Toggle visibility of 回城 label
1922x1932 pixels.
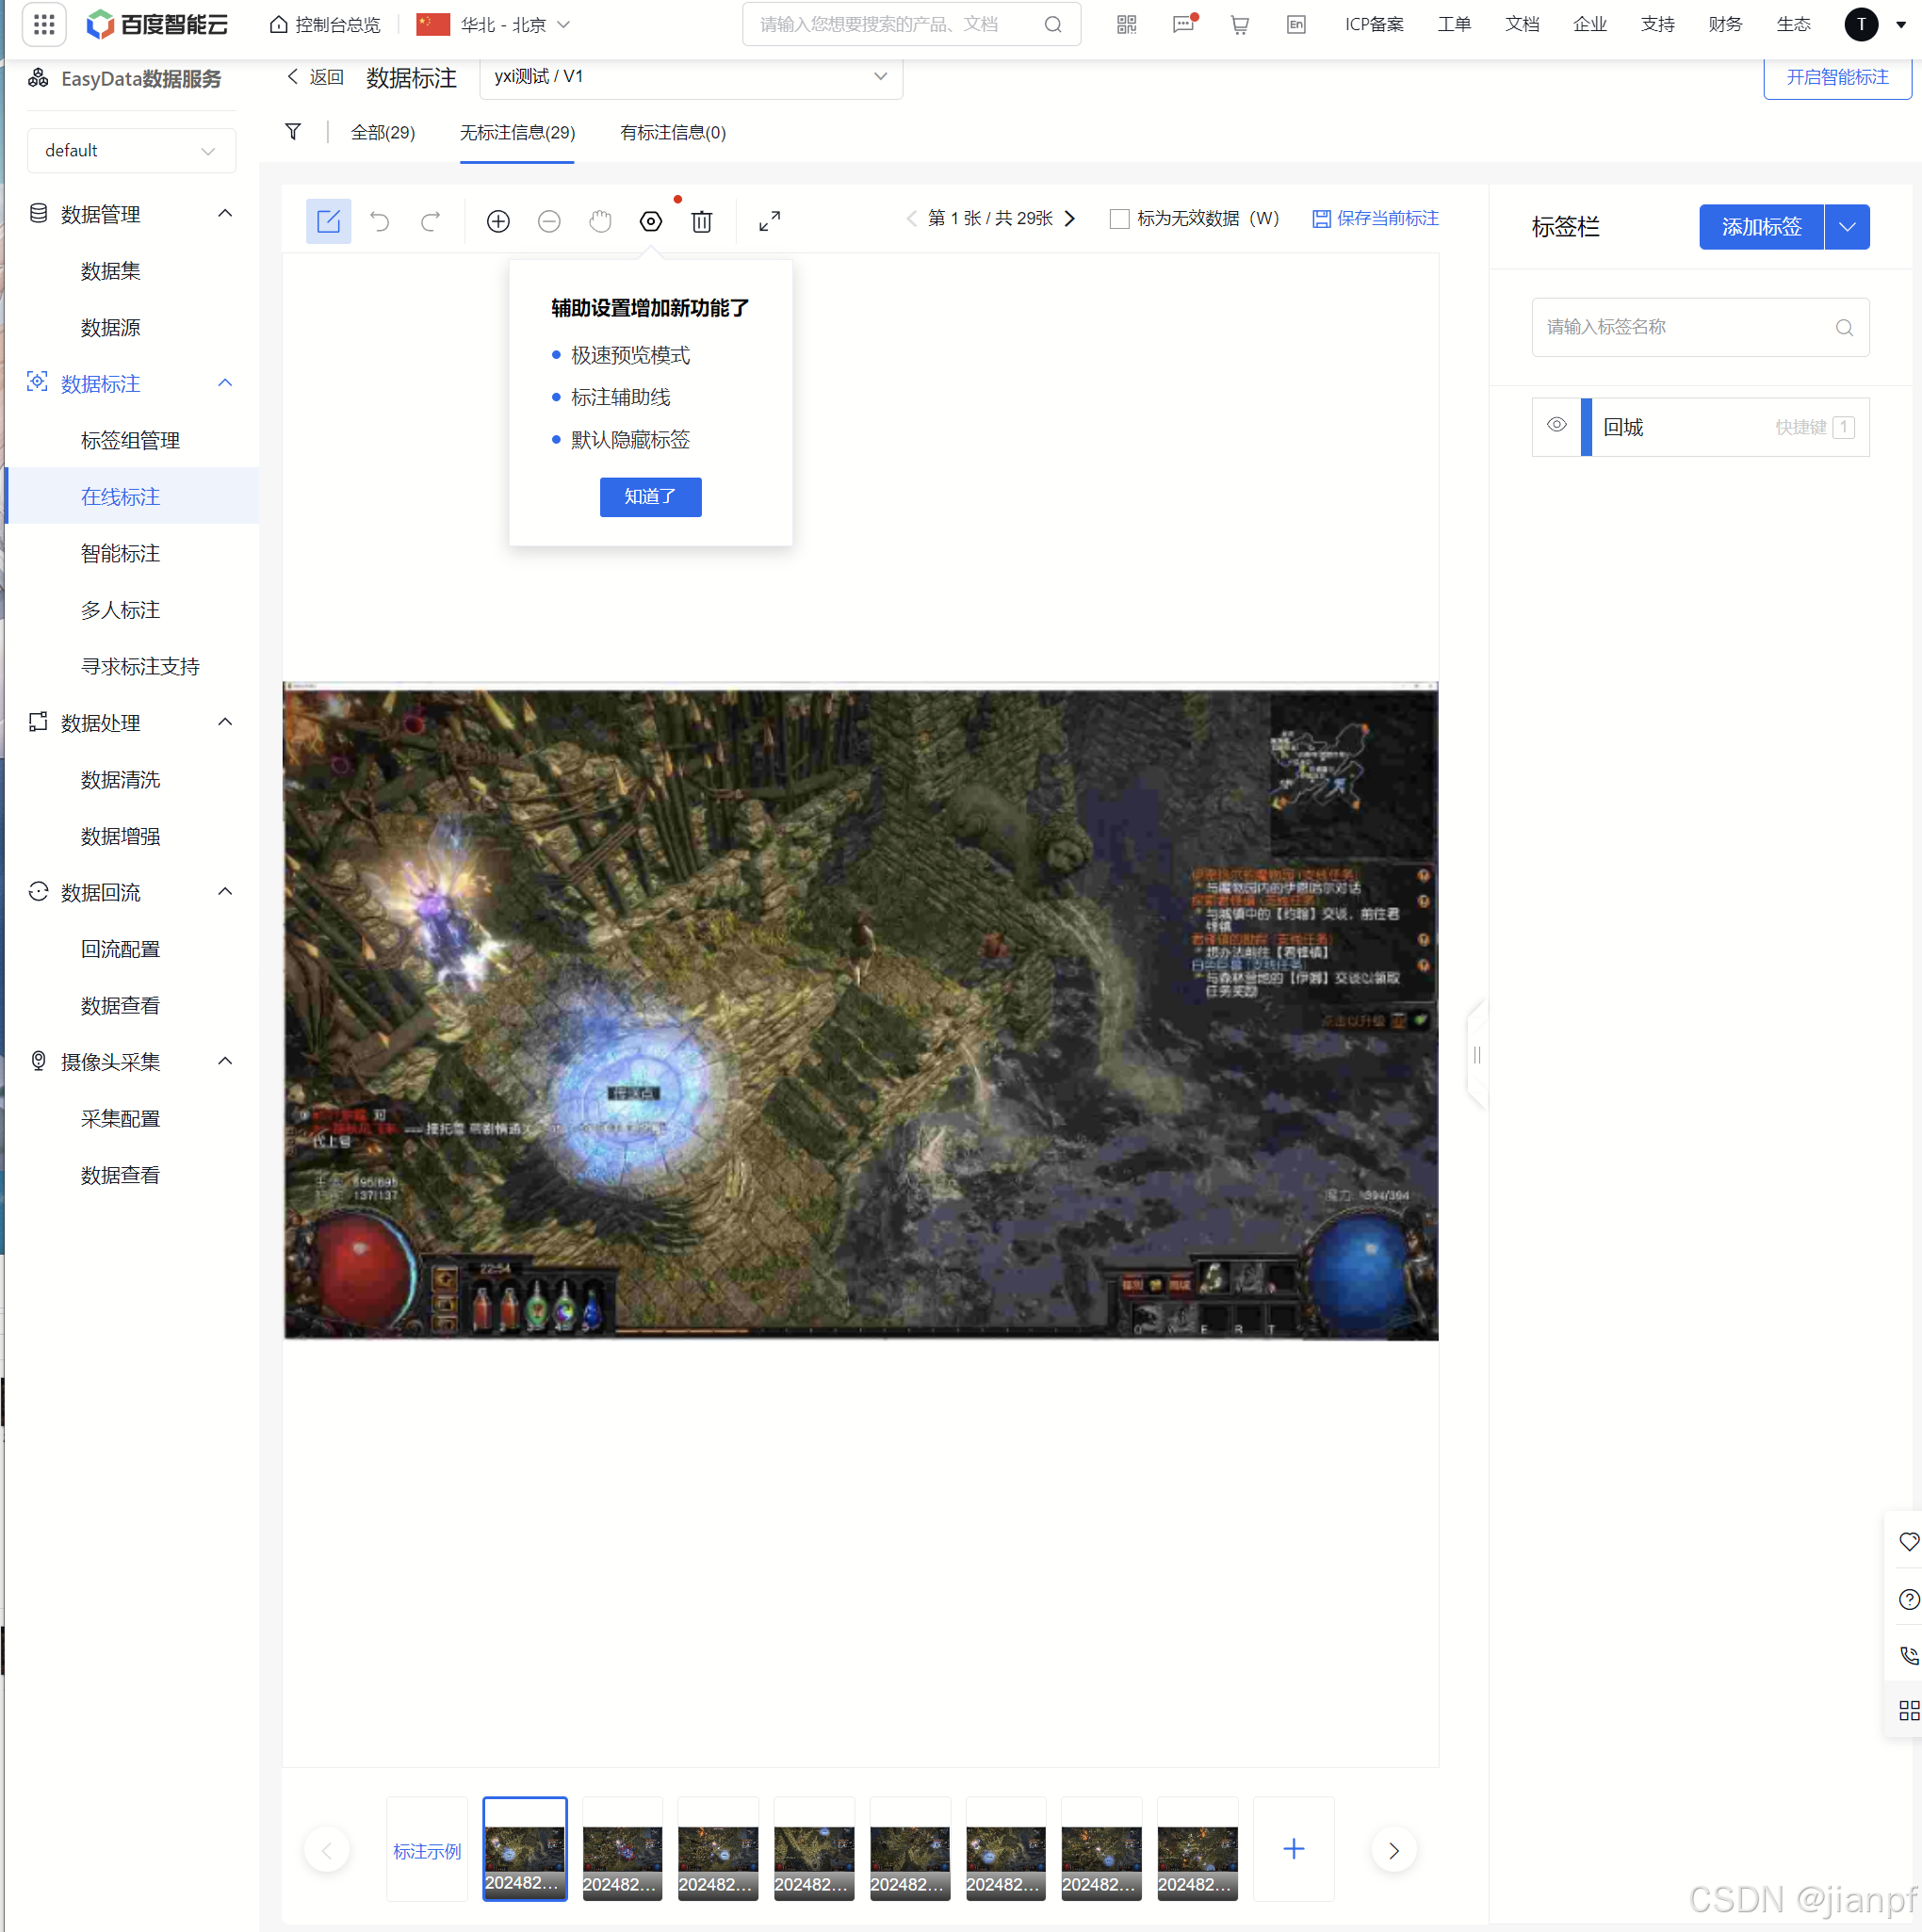pyautogui.click(x=1556, y=426)
